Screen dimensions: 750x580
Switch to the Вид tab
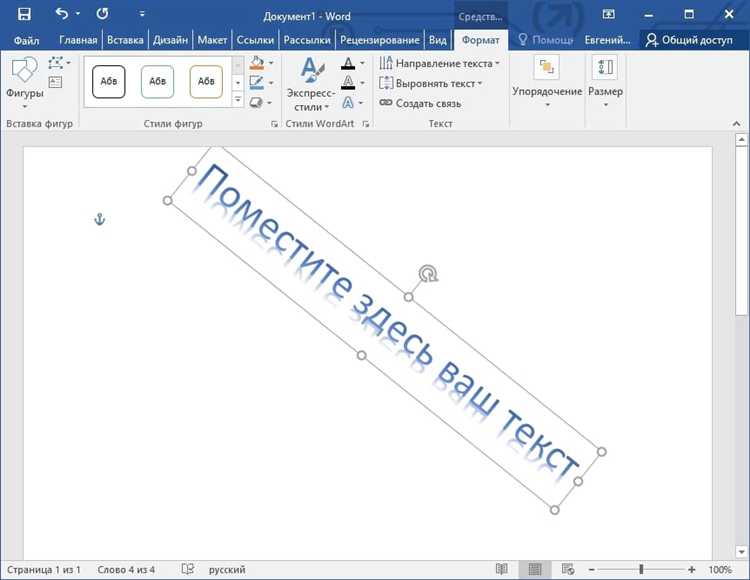coord(437,40)
